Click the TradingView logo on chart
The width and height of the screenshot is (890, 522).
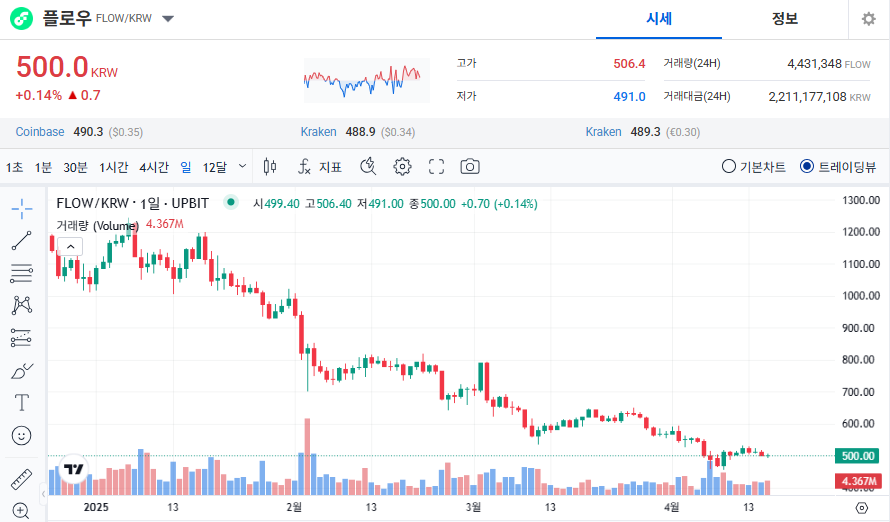[74, 469]
